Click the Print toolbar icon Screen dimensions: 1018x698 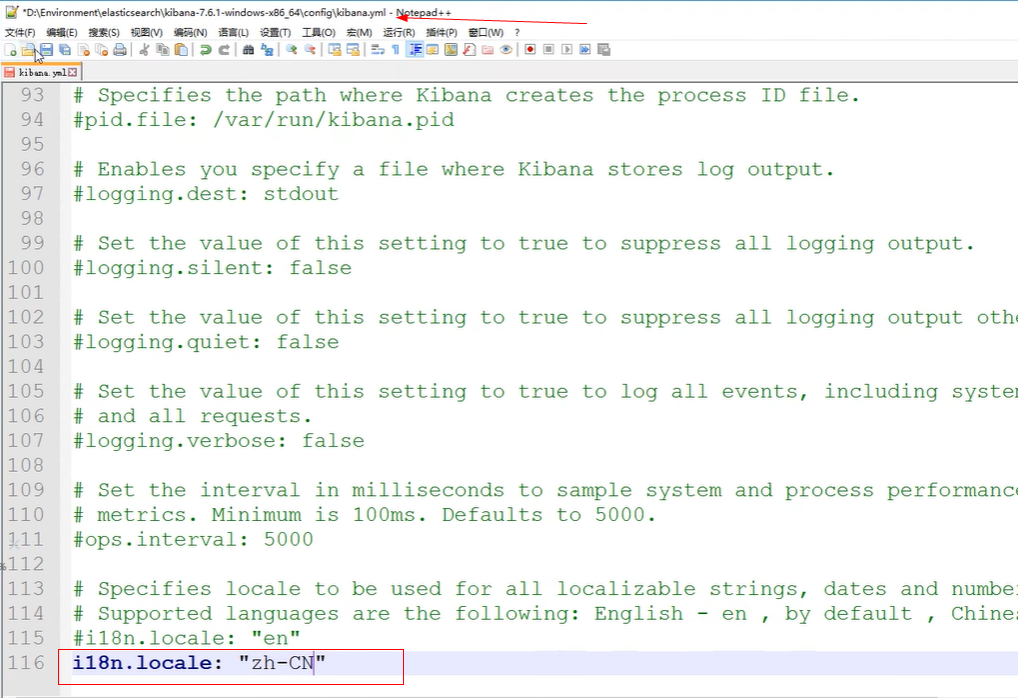click(120, 50)
